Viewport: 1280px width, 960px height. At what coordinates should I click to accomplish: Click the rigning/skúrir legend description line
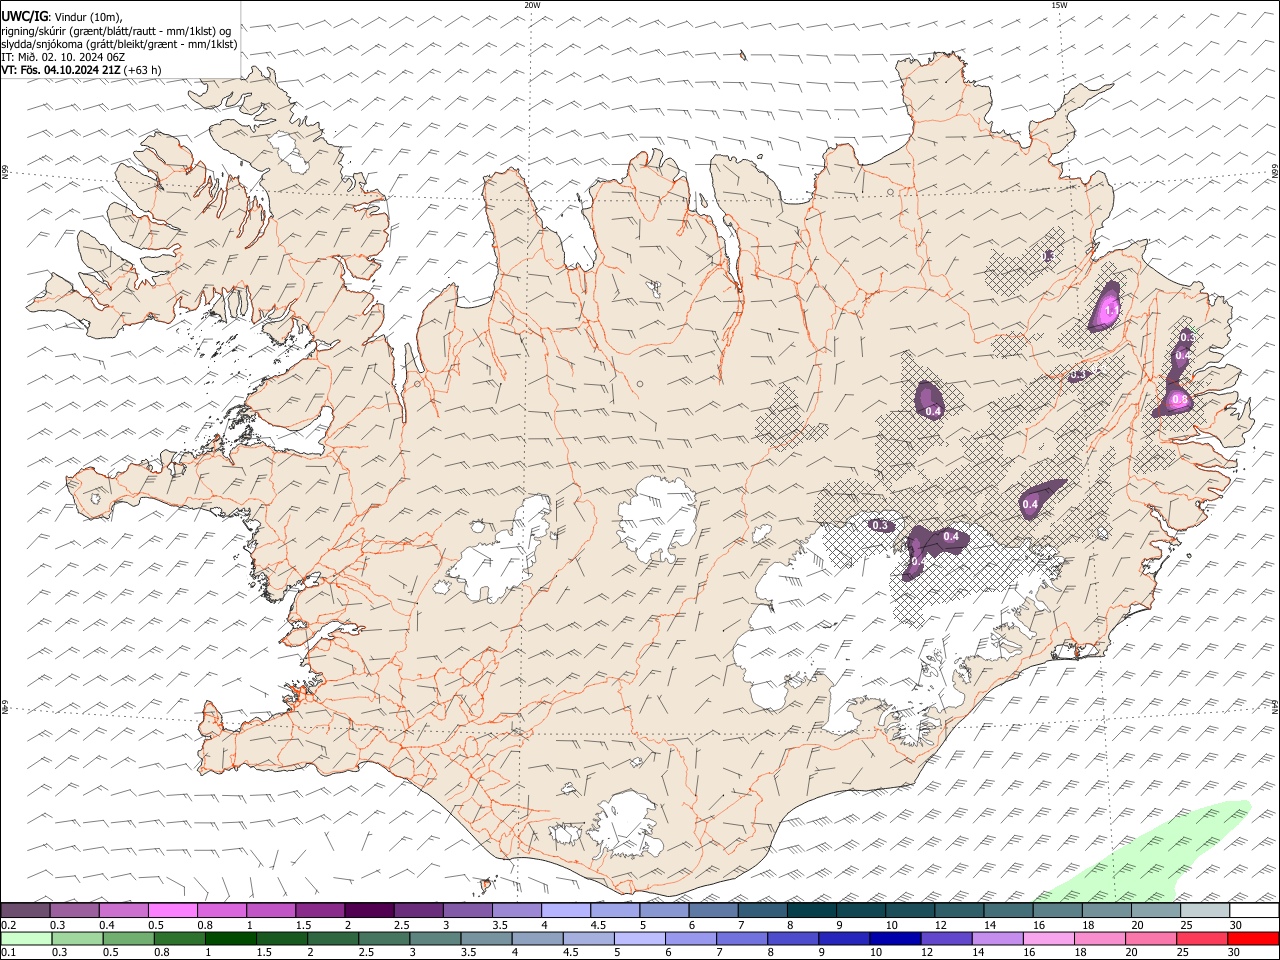tap(117, 30)
